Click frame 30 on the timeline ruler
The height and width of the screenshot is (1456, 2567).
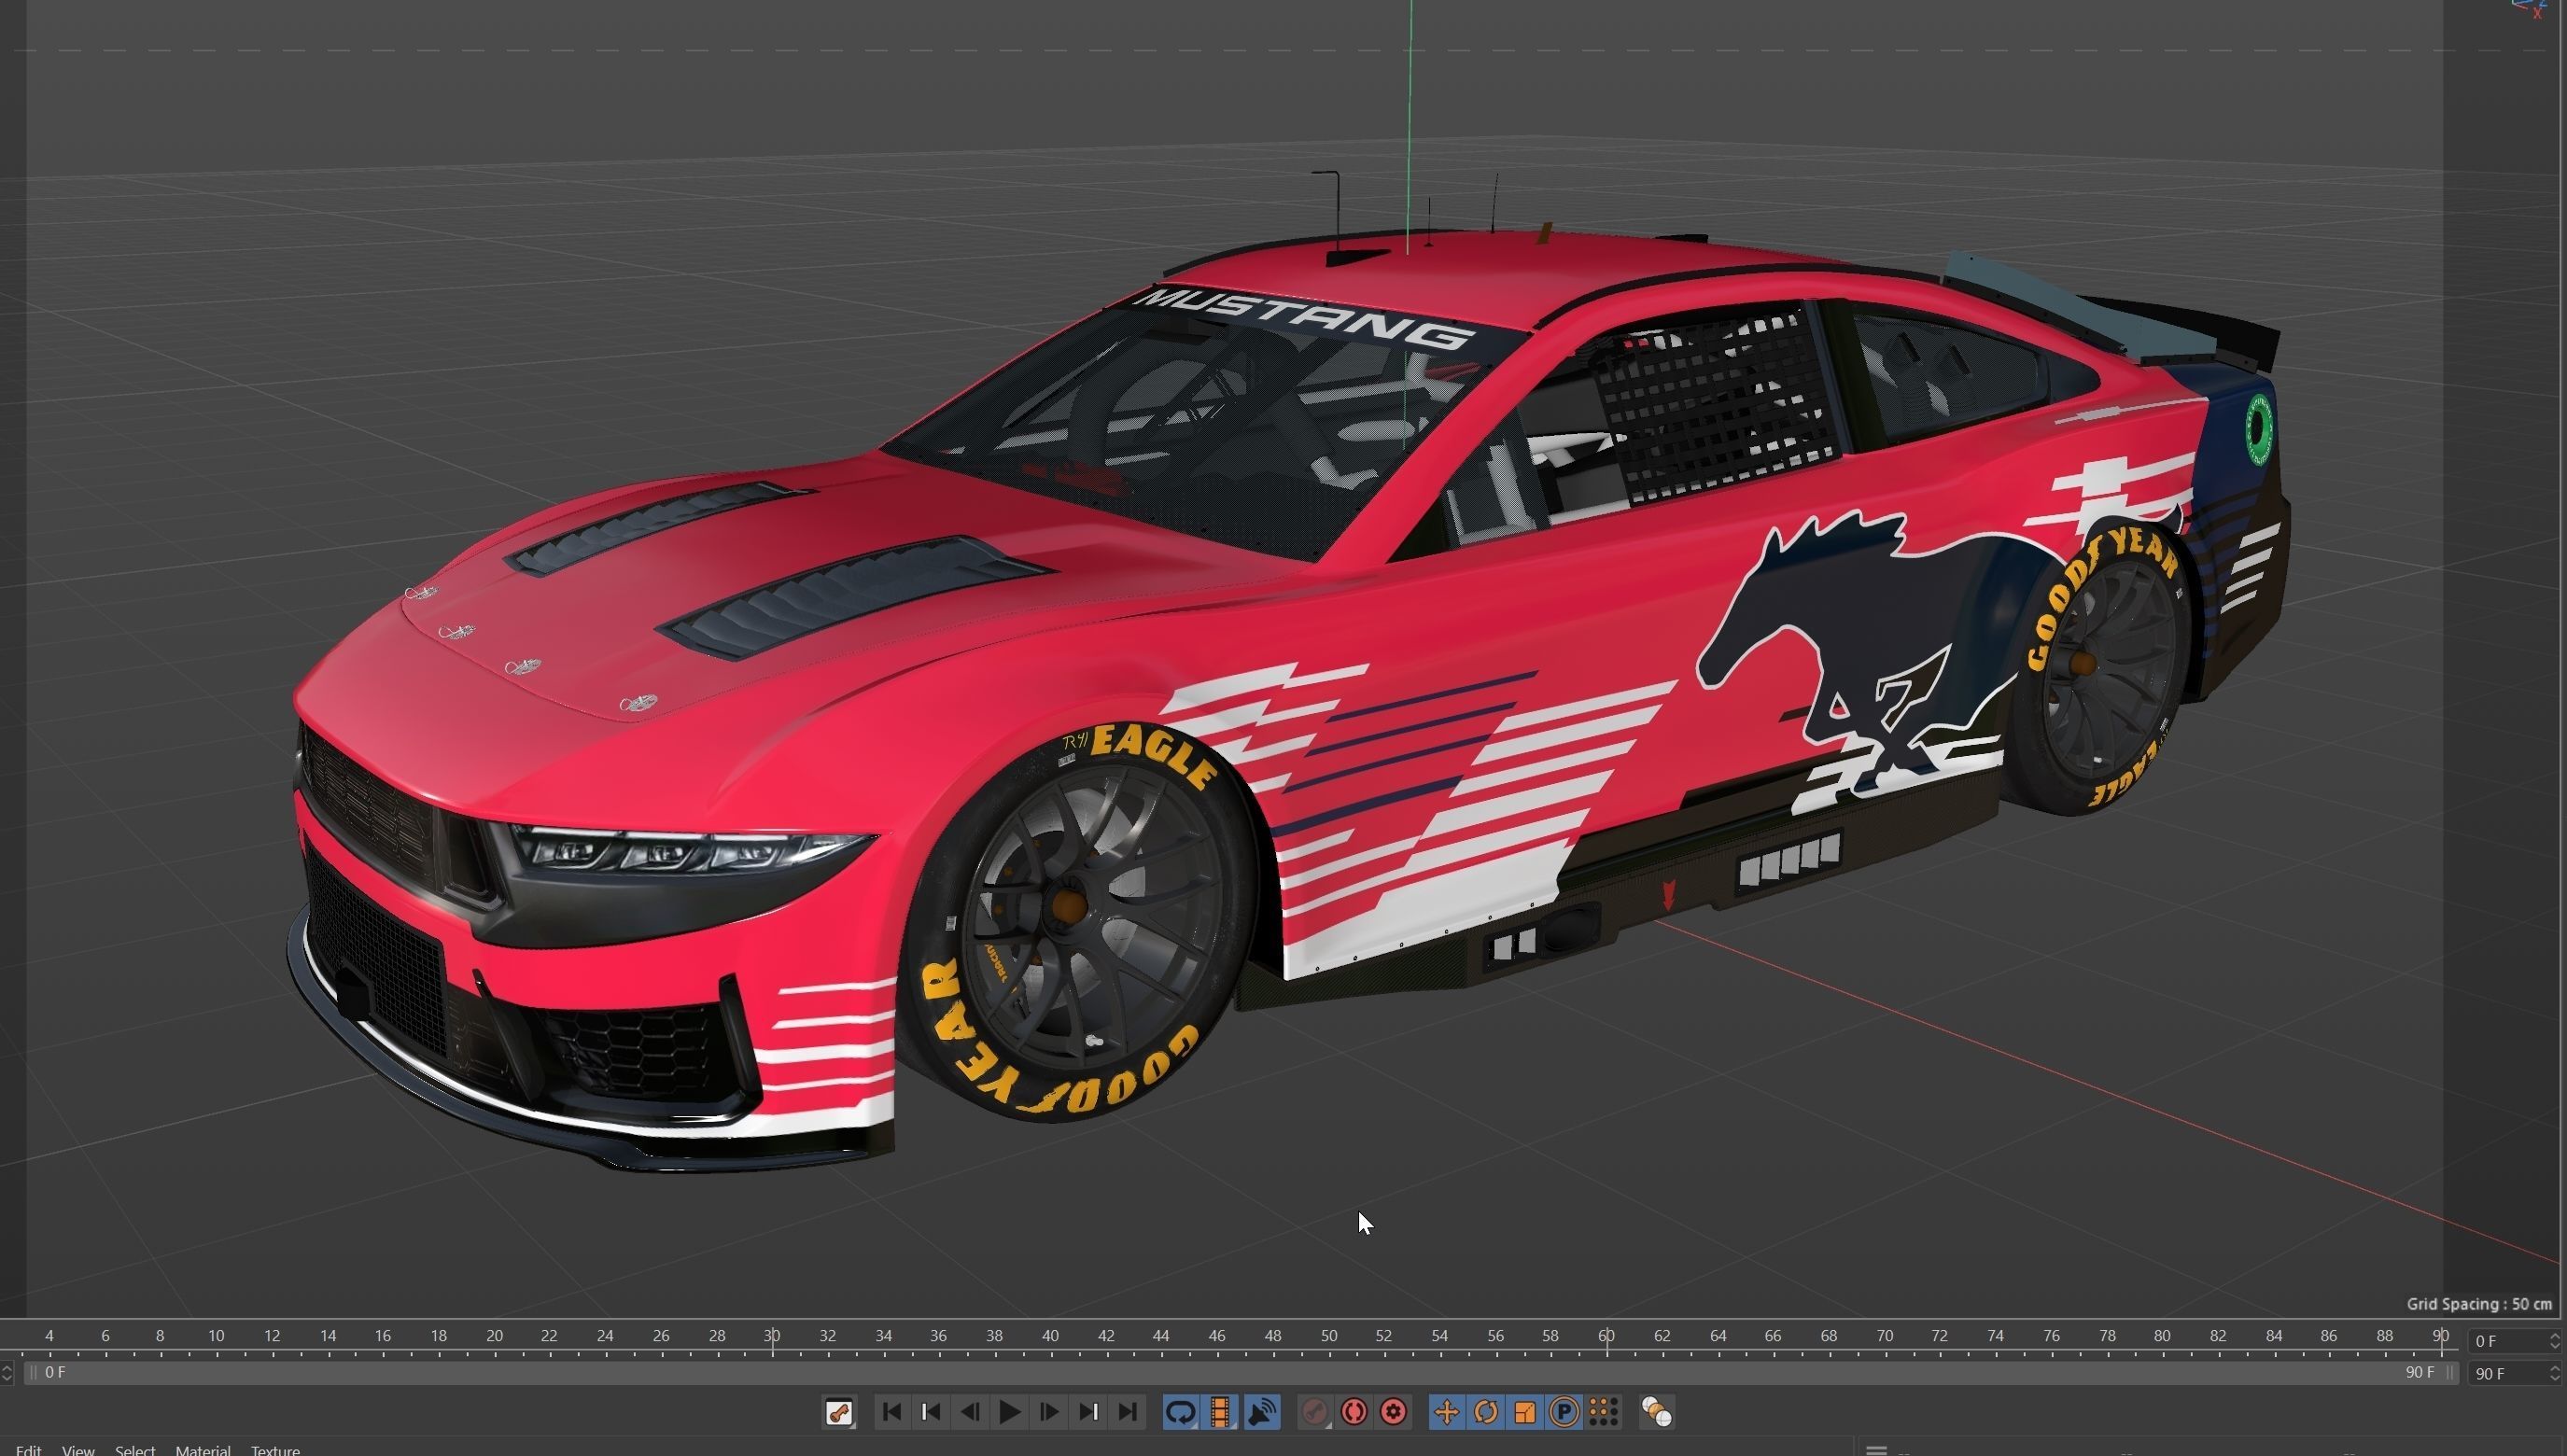(772, 1335)
